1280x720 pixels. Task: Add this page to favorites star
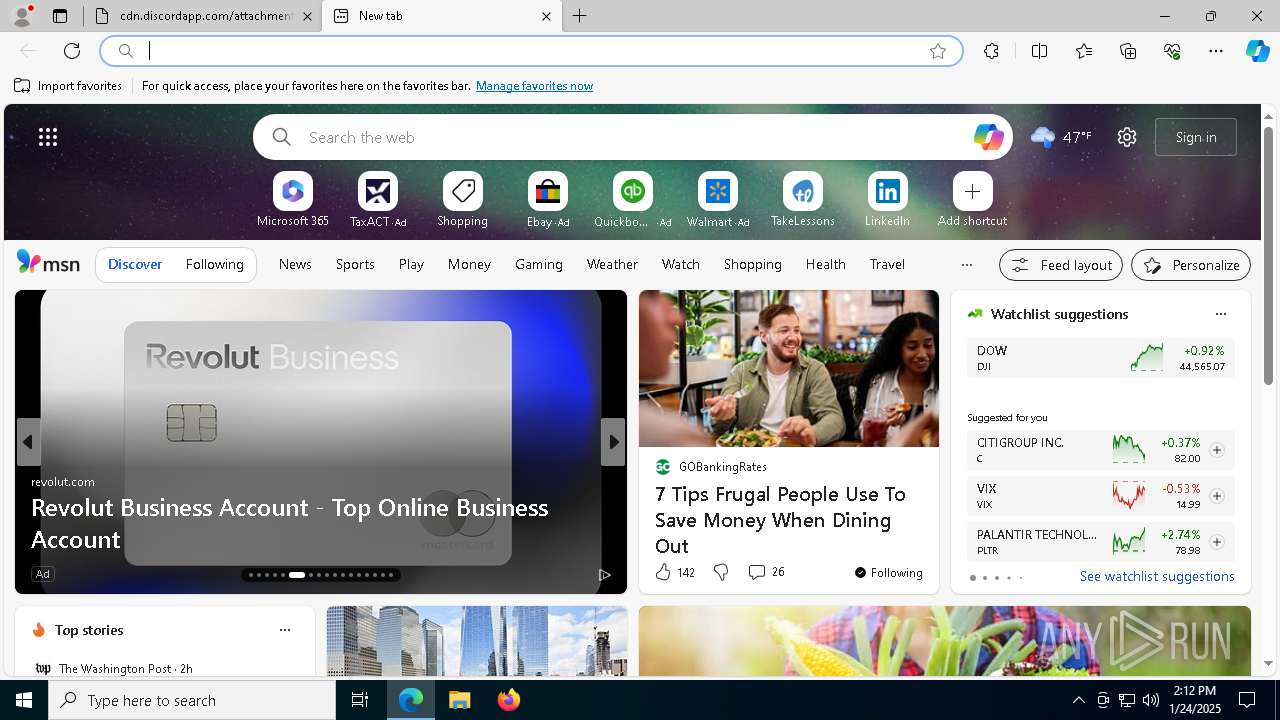938,51
